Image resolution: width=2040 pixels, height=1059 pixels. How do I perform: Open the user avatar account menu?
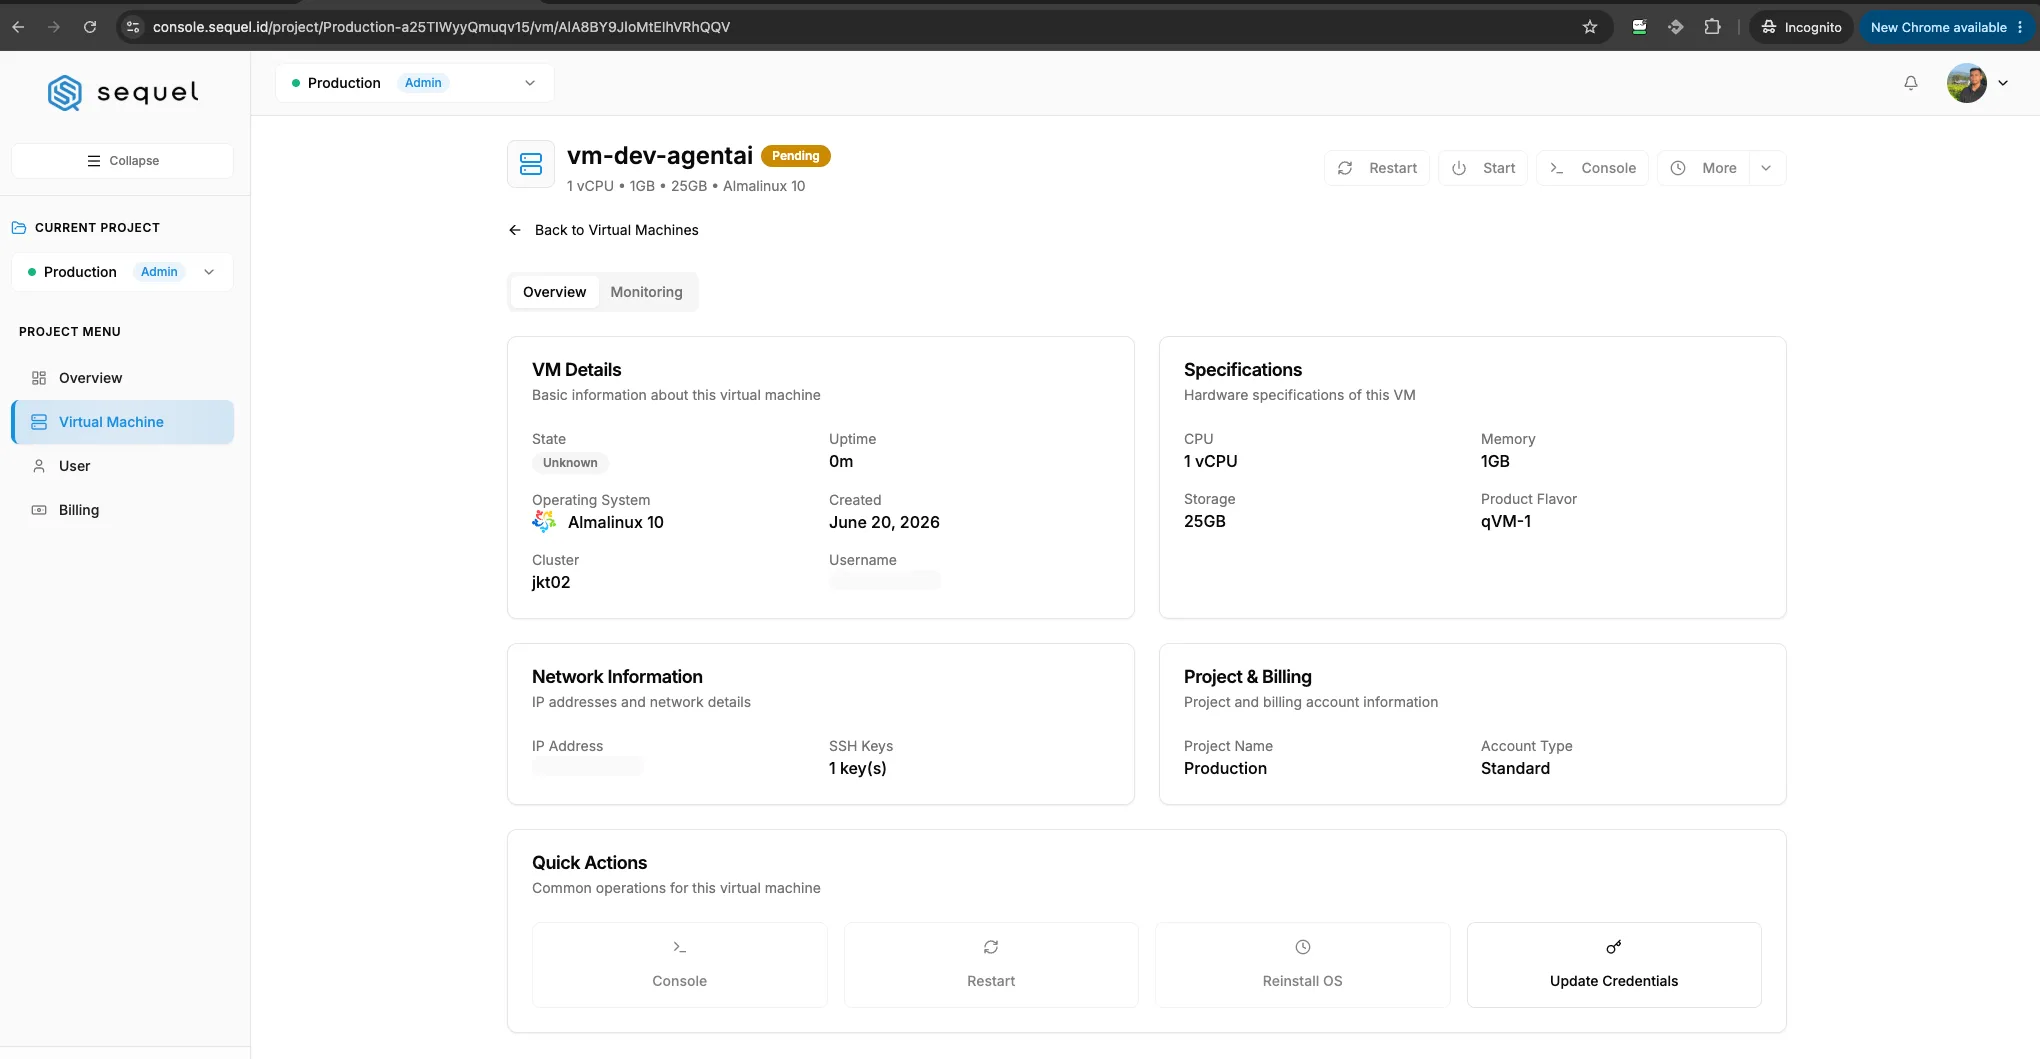coord(1977,83)
